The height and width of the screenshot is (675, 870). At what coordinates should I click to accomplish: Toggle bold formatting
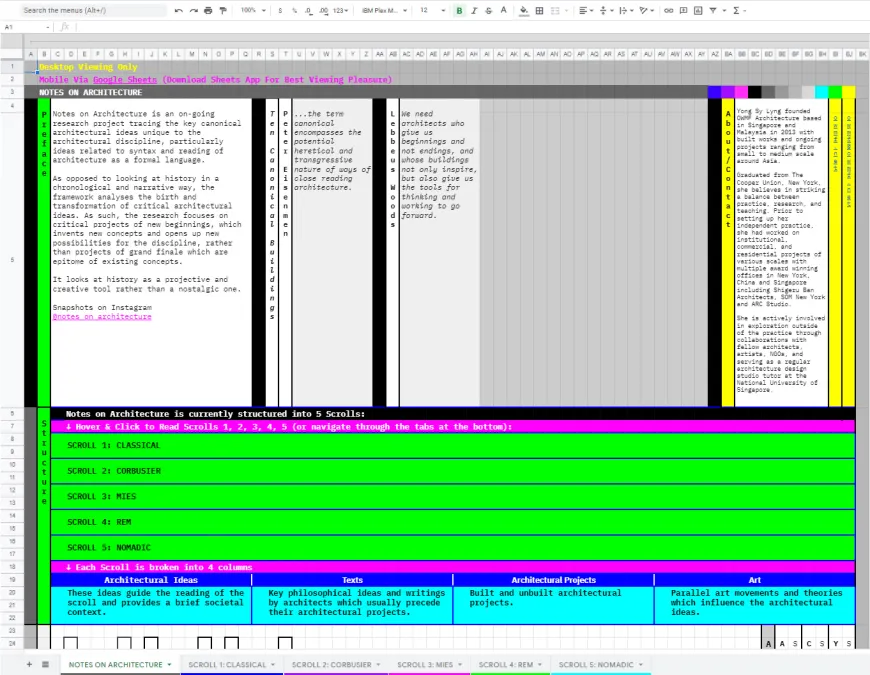(459, 11)
